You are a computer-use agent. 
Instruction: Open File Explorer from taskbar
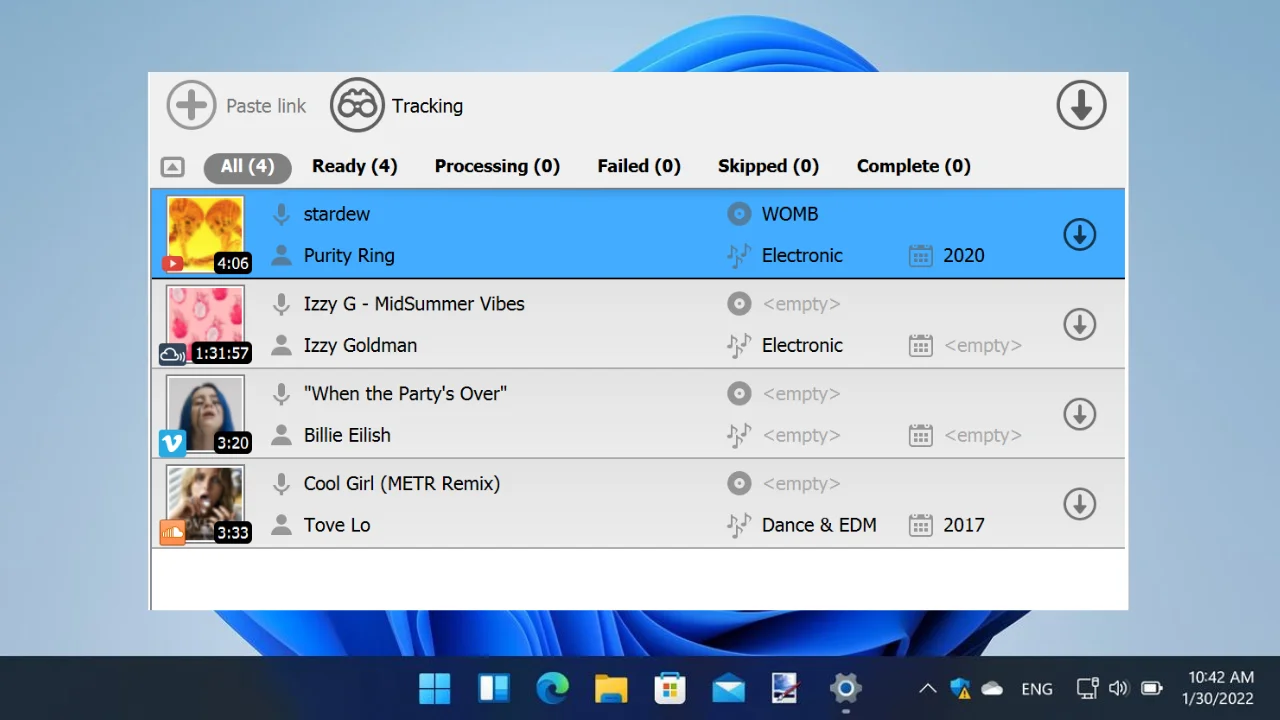[611, 688]
